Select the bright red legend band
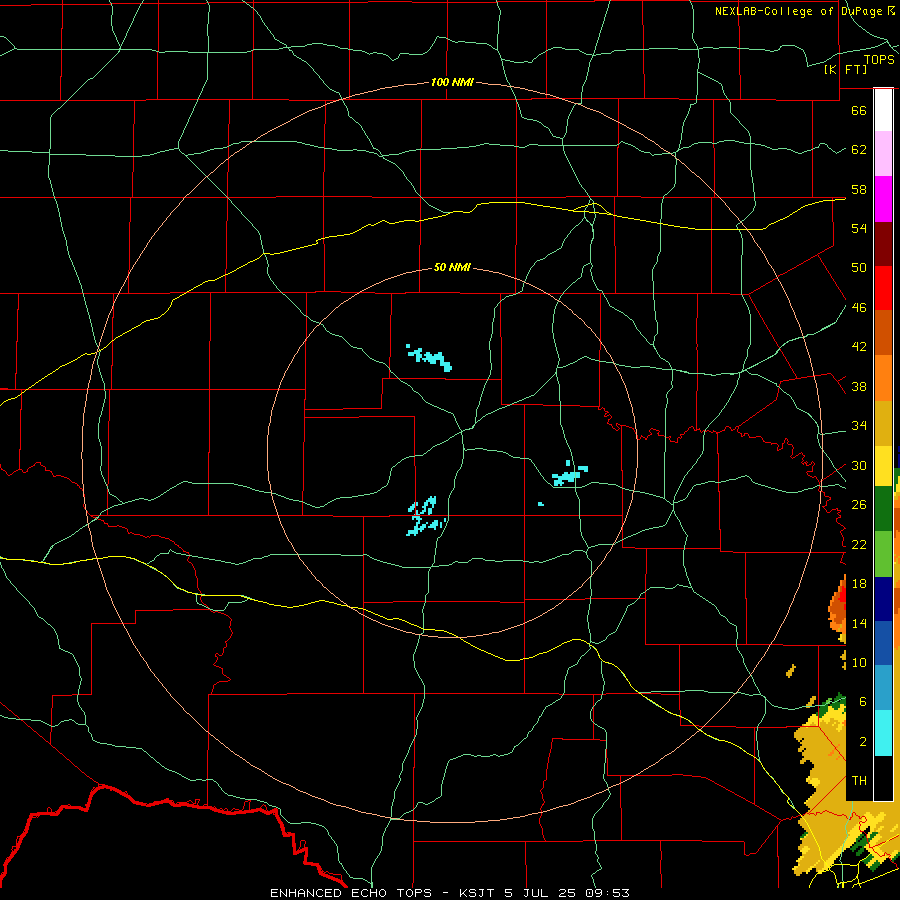Screen dimensions: 900x900 [x=883, y=288]
